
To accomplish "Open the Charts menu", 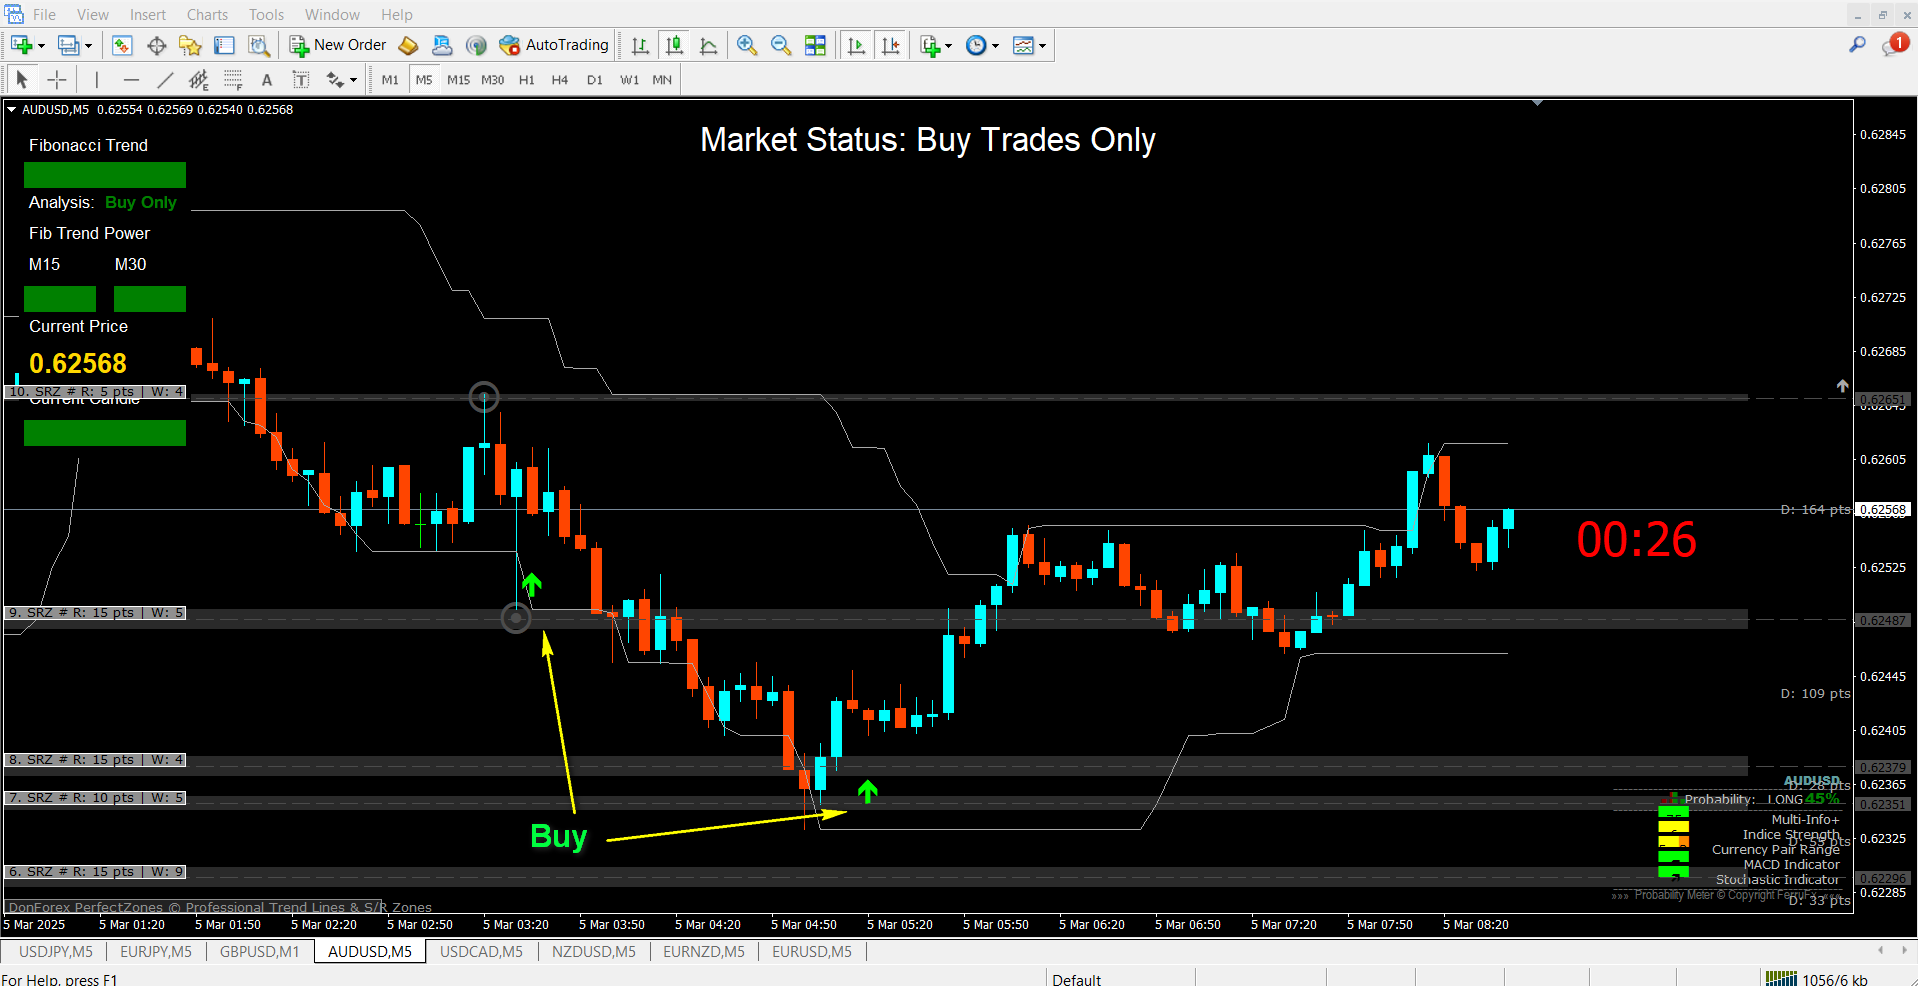I will coord(207,14).
